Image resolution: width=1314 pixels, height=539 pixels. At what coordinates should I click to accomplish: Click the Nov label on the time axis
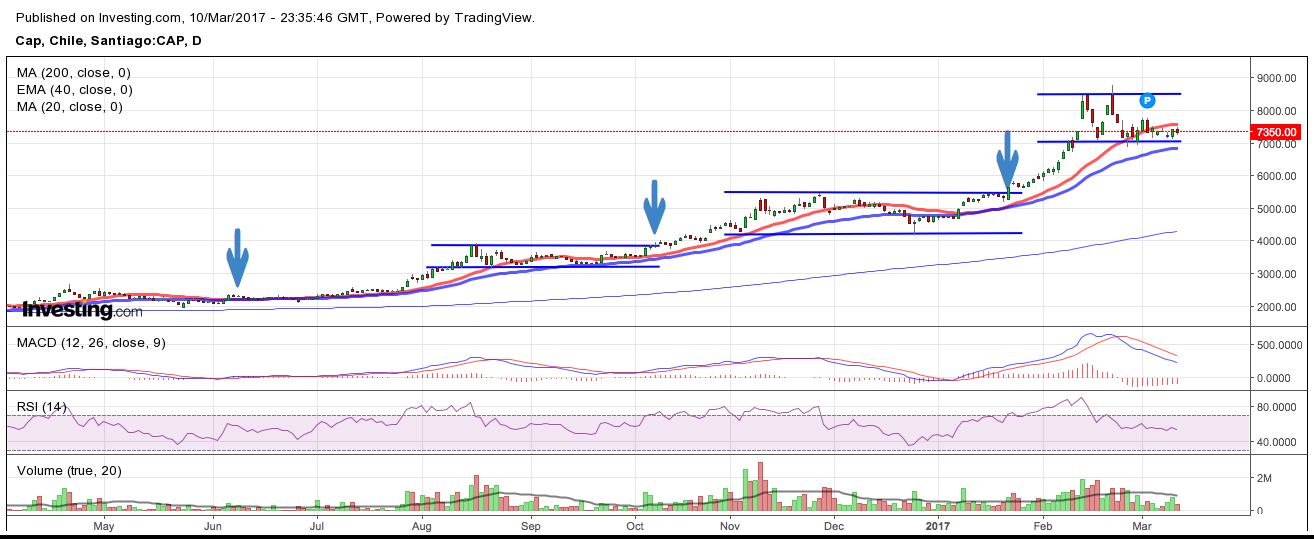click(x=730, y=525)
